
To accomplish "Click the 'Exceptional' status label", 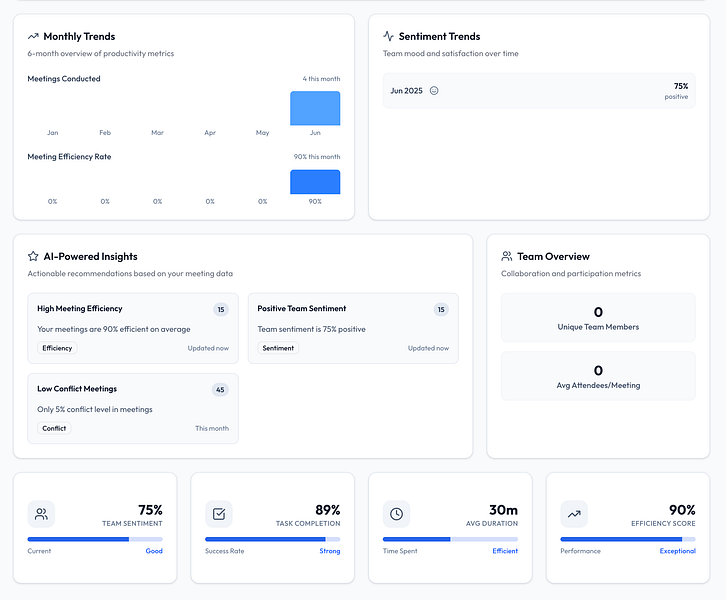I will 678,551.
